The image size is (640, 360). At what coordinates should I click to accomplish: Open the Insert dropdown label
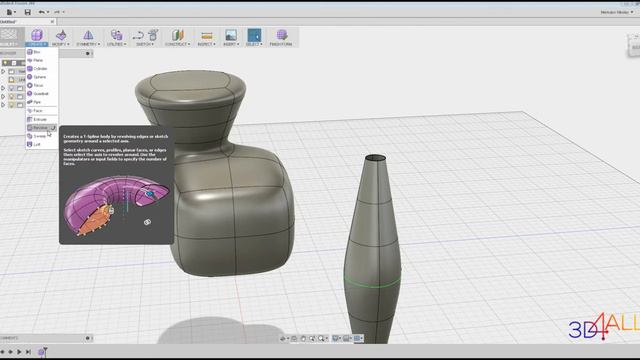click(x=231, y=44)
